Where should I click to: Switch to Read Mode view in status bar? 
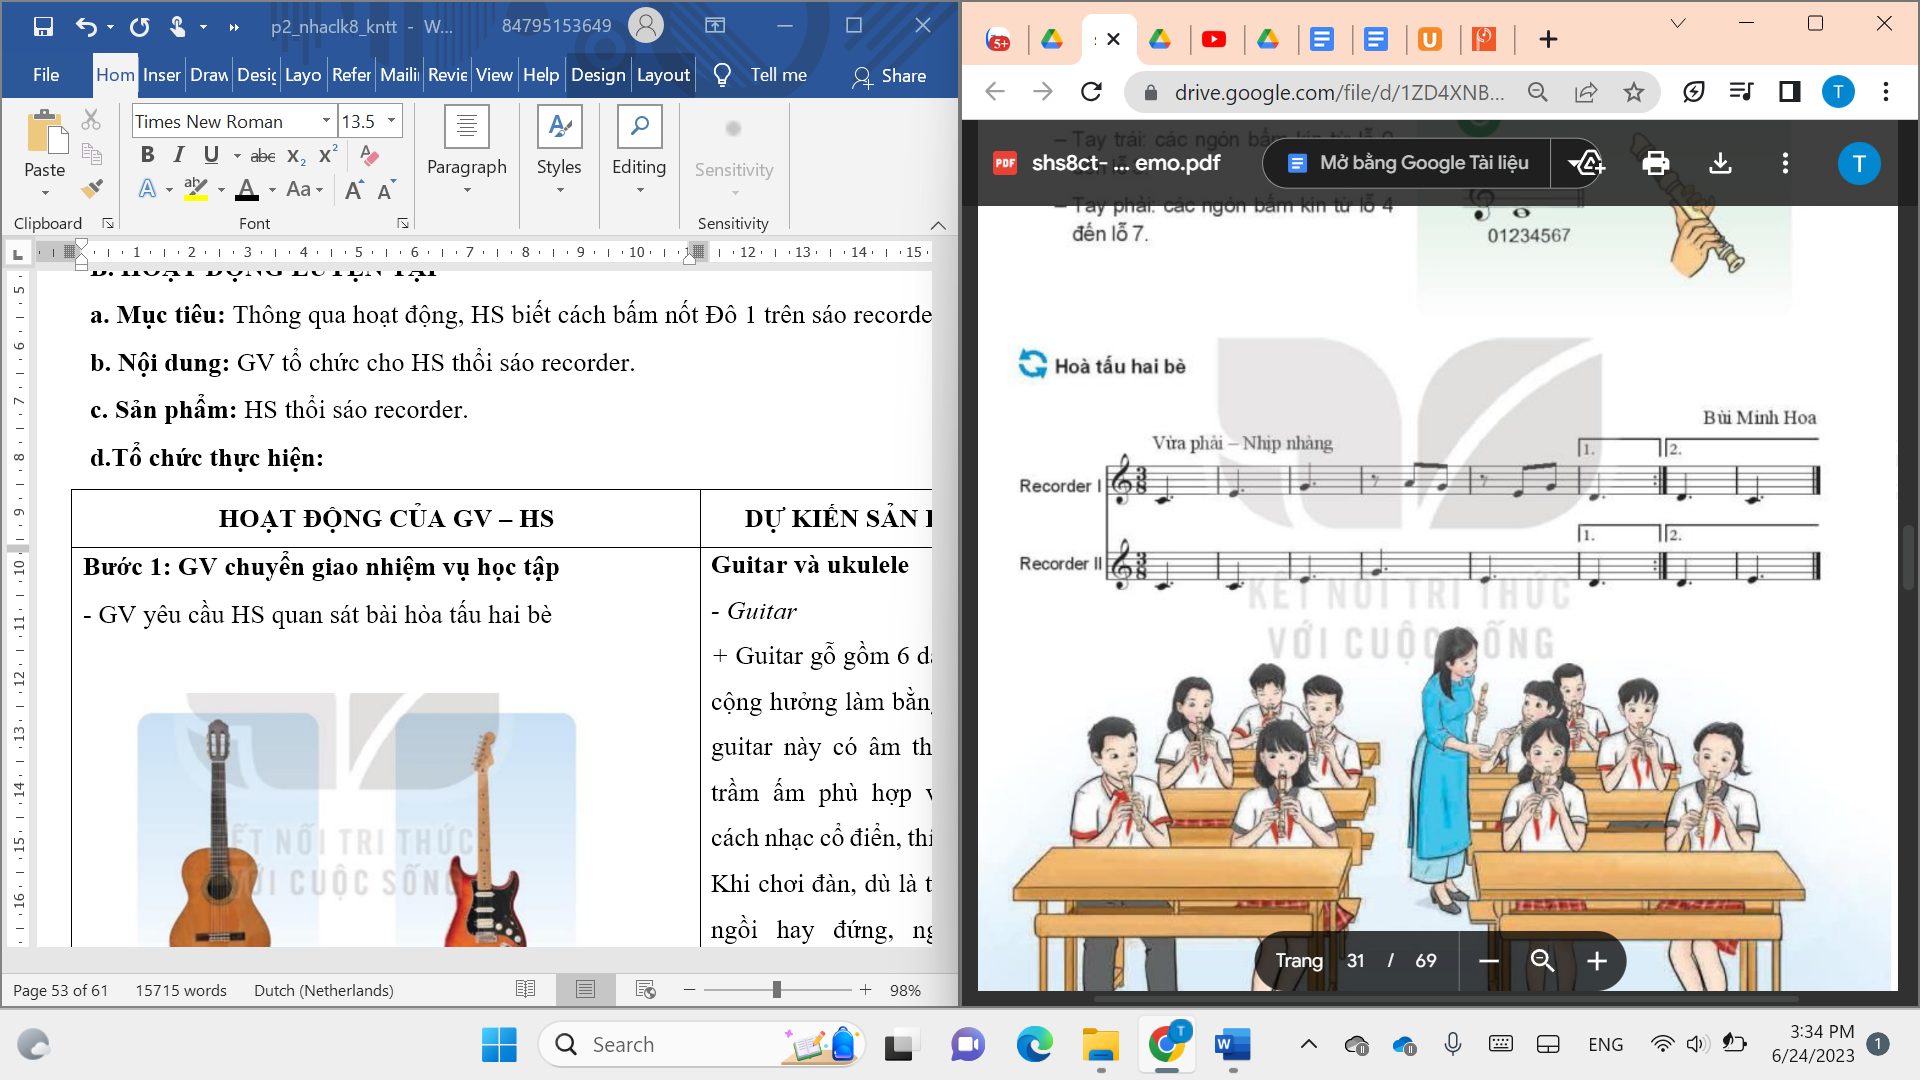click(x=526, y=989)
